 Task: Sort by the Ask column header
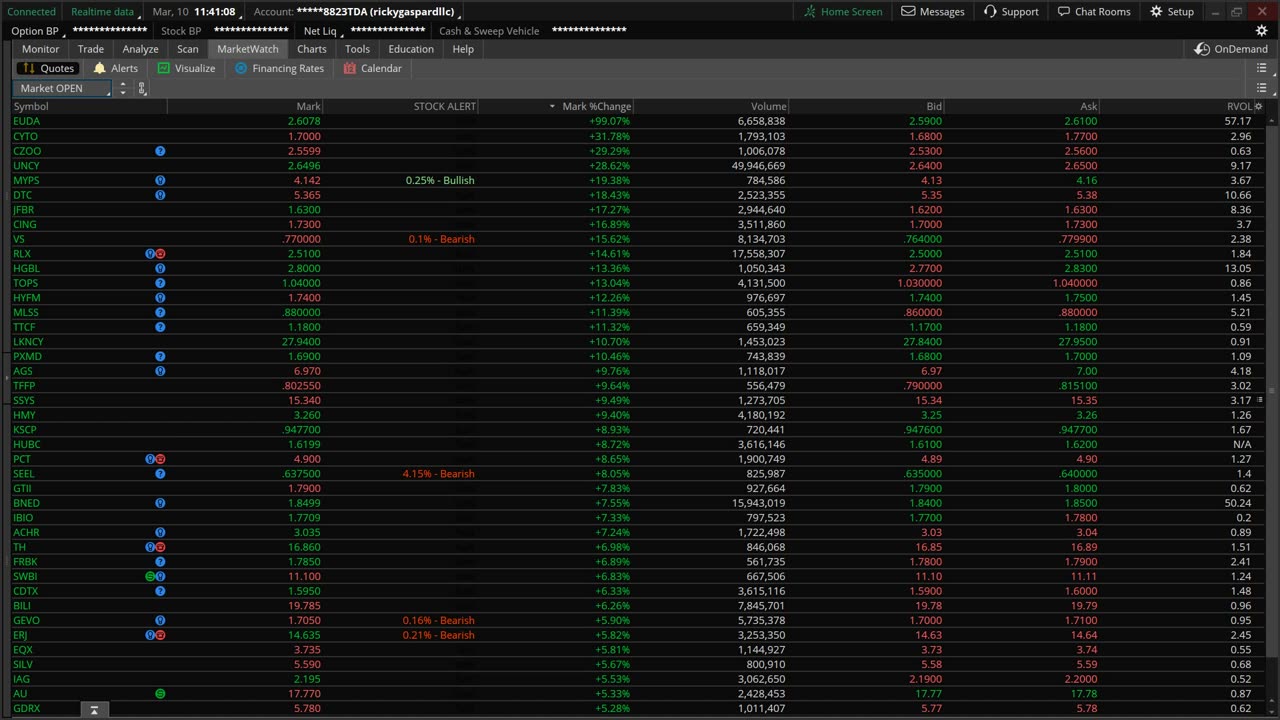coord(1023,106)
